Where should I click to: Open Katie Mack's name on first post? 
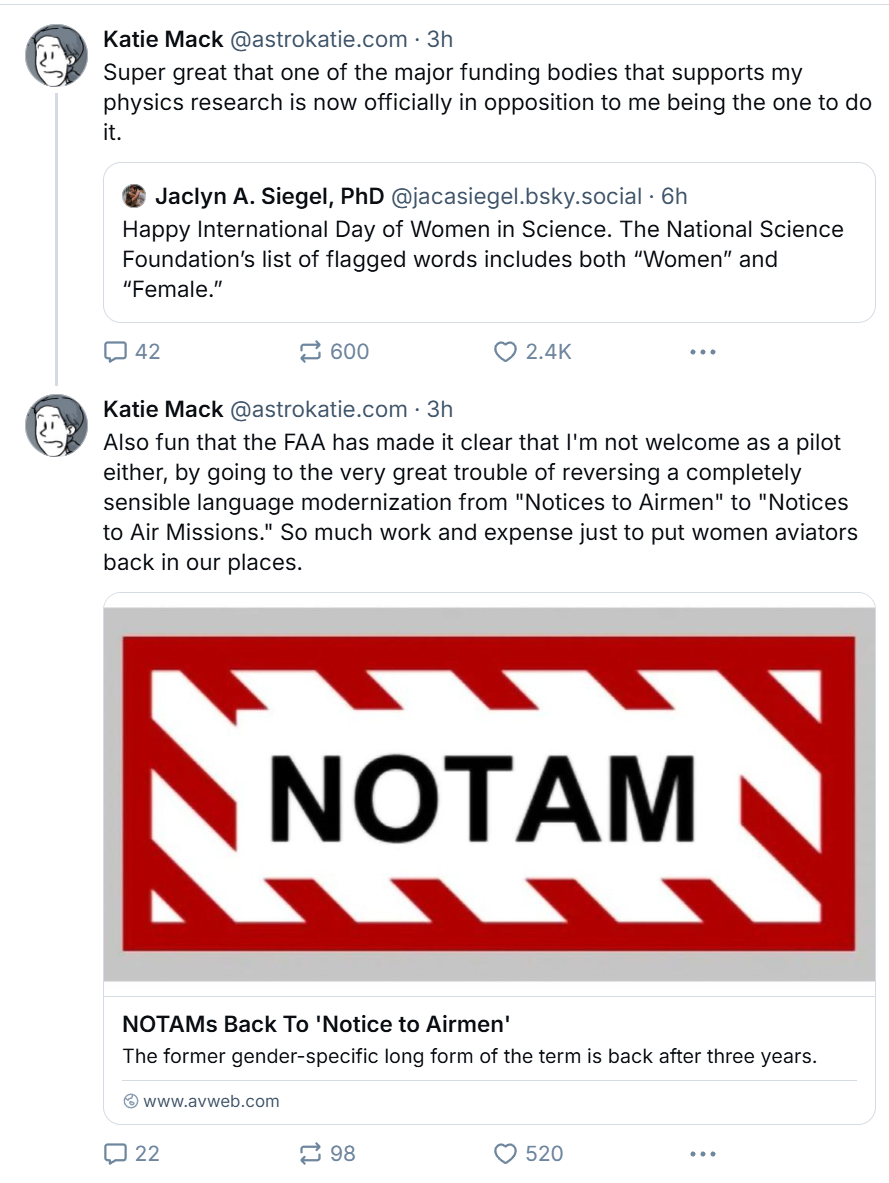tap(163, 40)
